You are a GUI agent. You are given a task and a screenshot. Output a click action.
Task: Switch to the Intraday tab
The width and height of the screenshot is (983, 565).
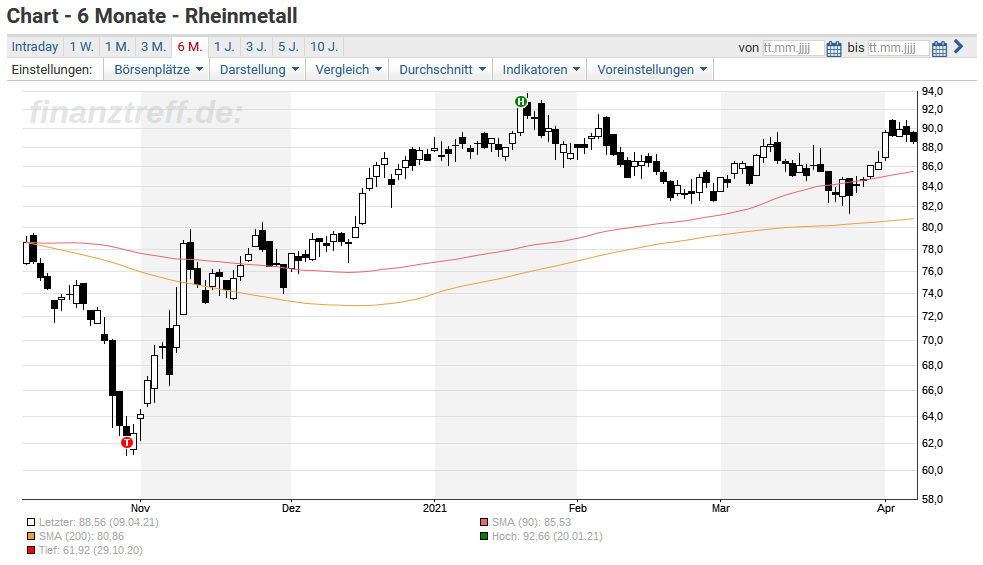[x=34, y=47]
